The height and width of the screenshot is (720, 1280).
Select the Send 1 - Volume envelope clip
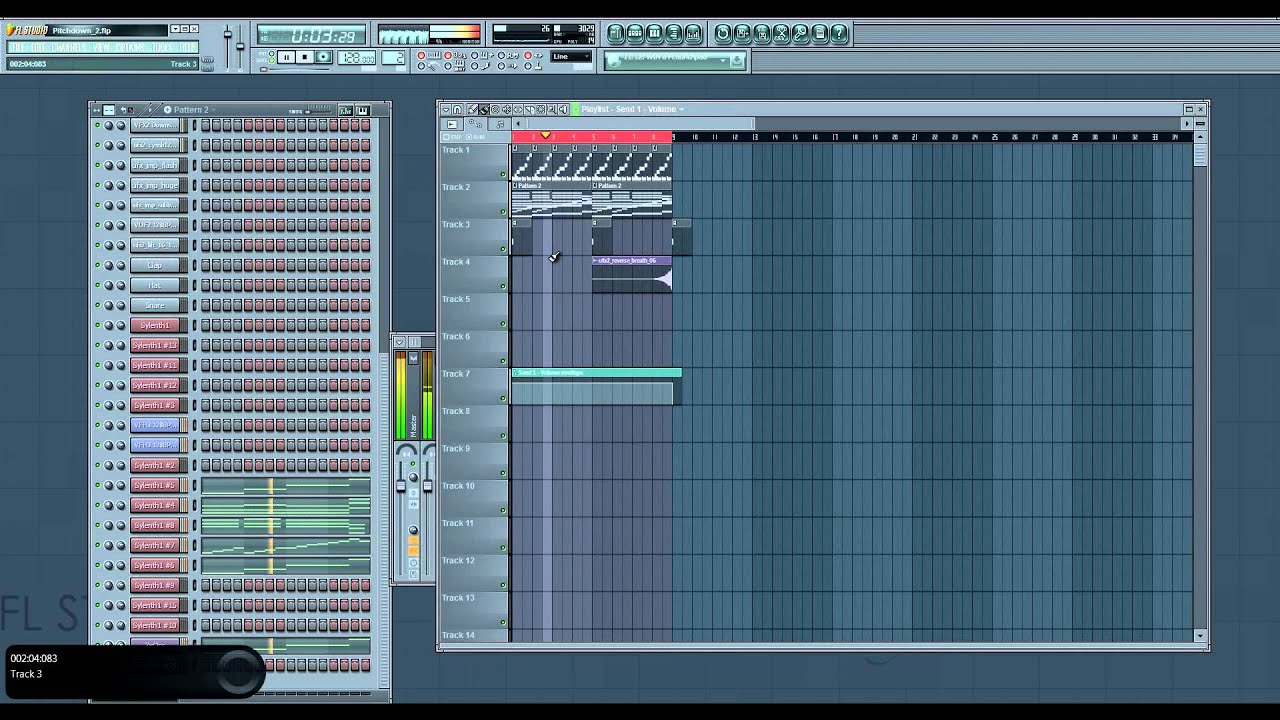point(597,388)
